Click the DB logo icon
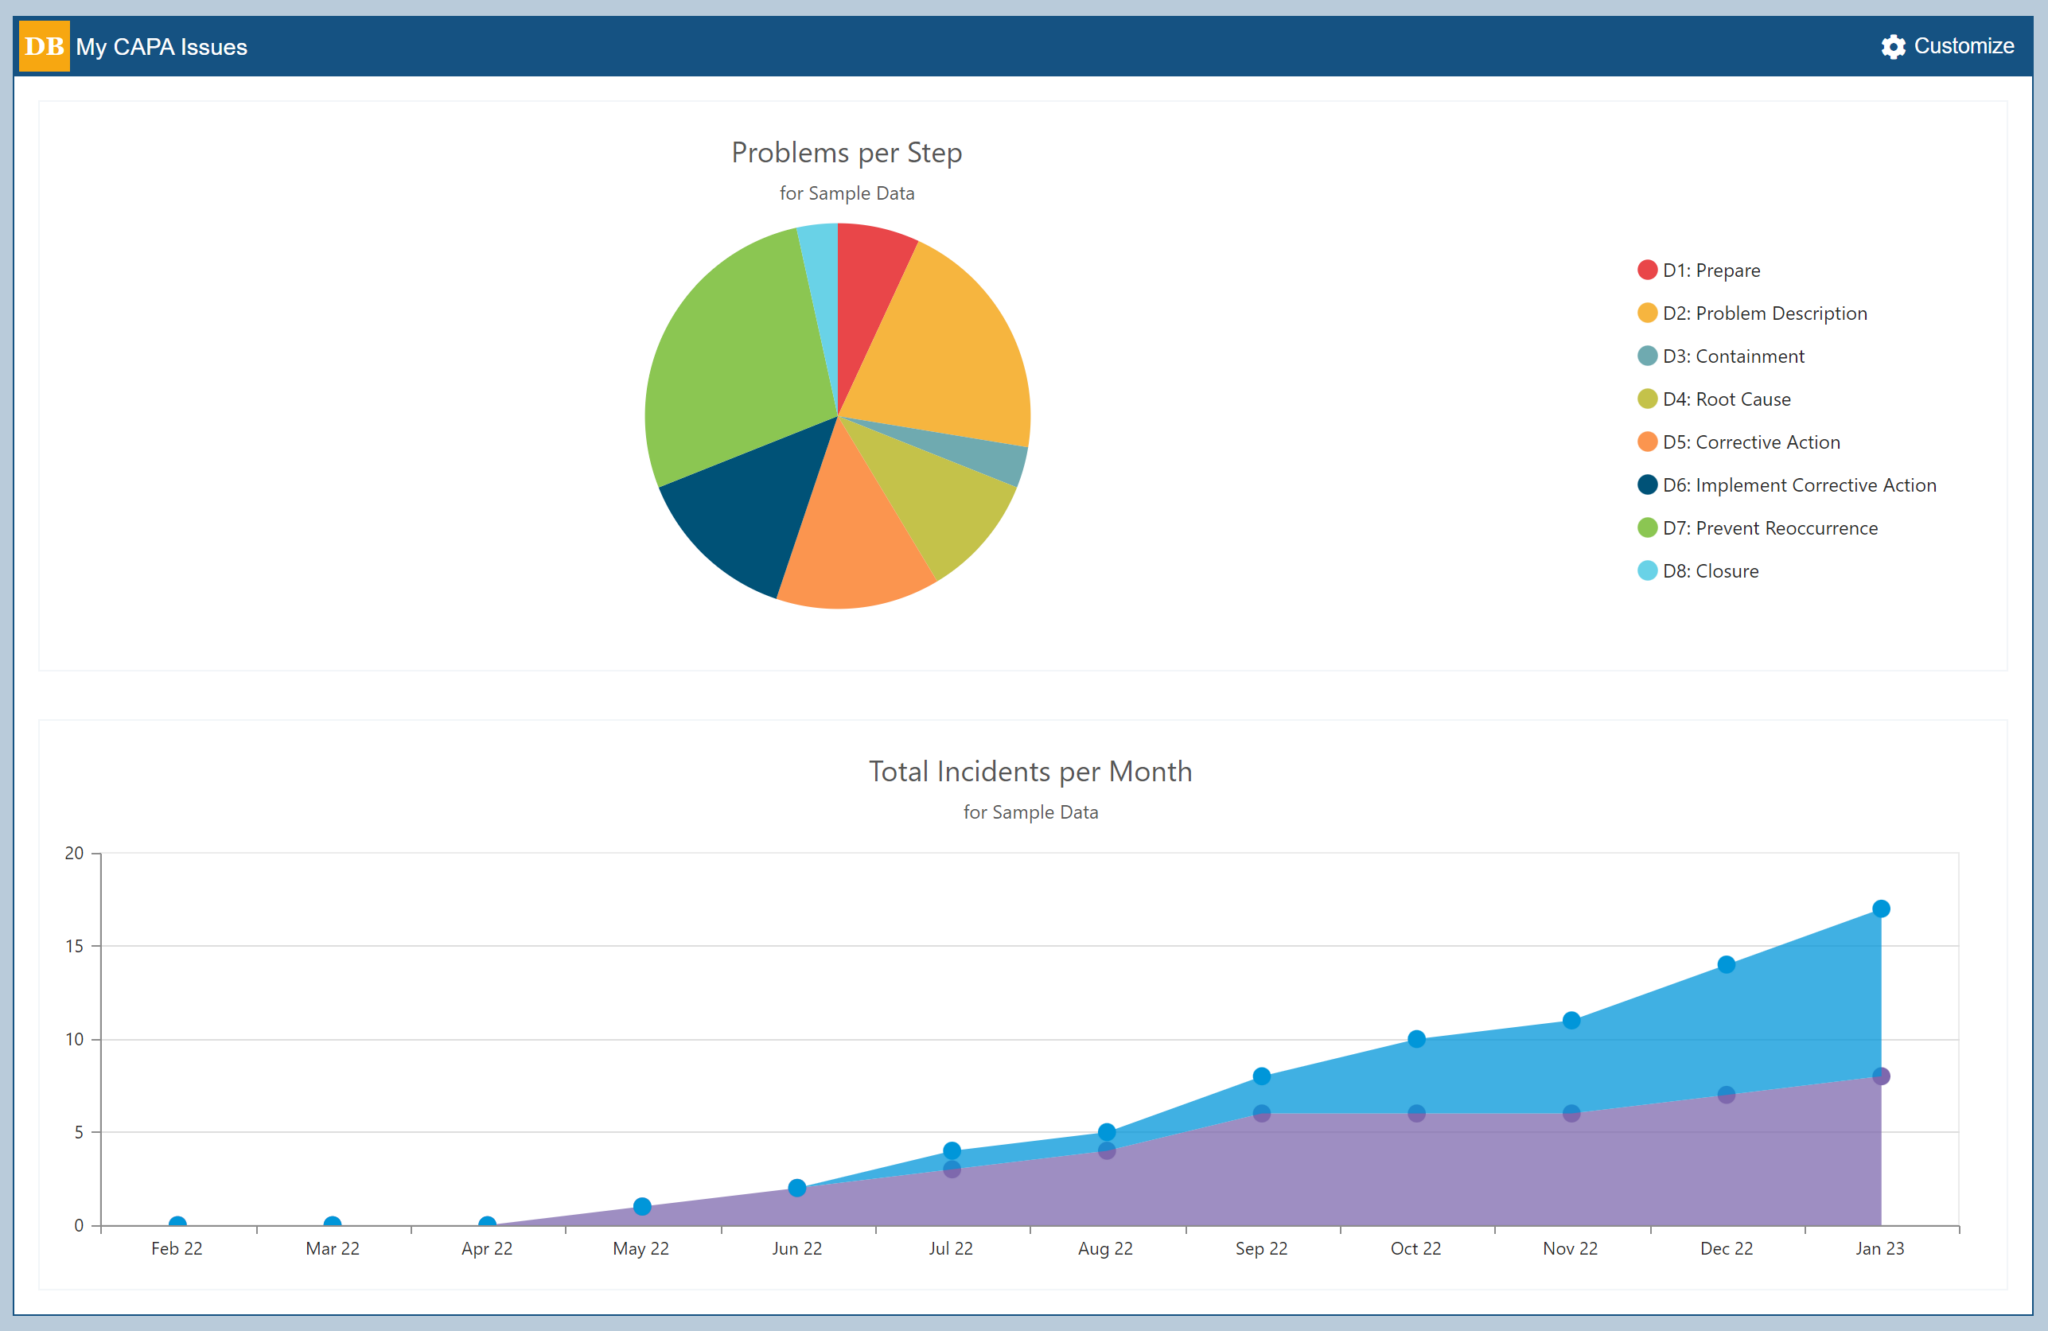 point(42,46)
